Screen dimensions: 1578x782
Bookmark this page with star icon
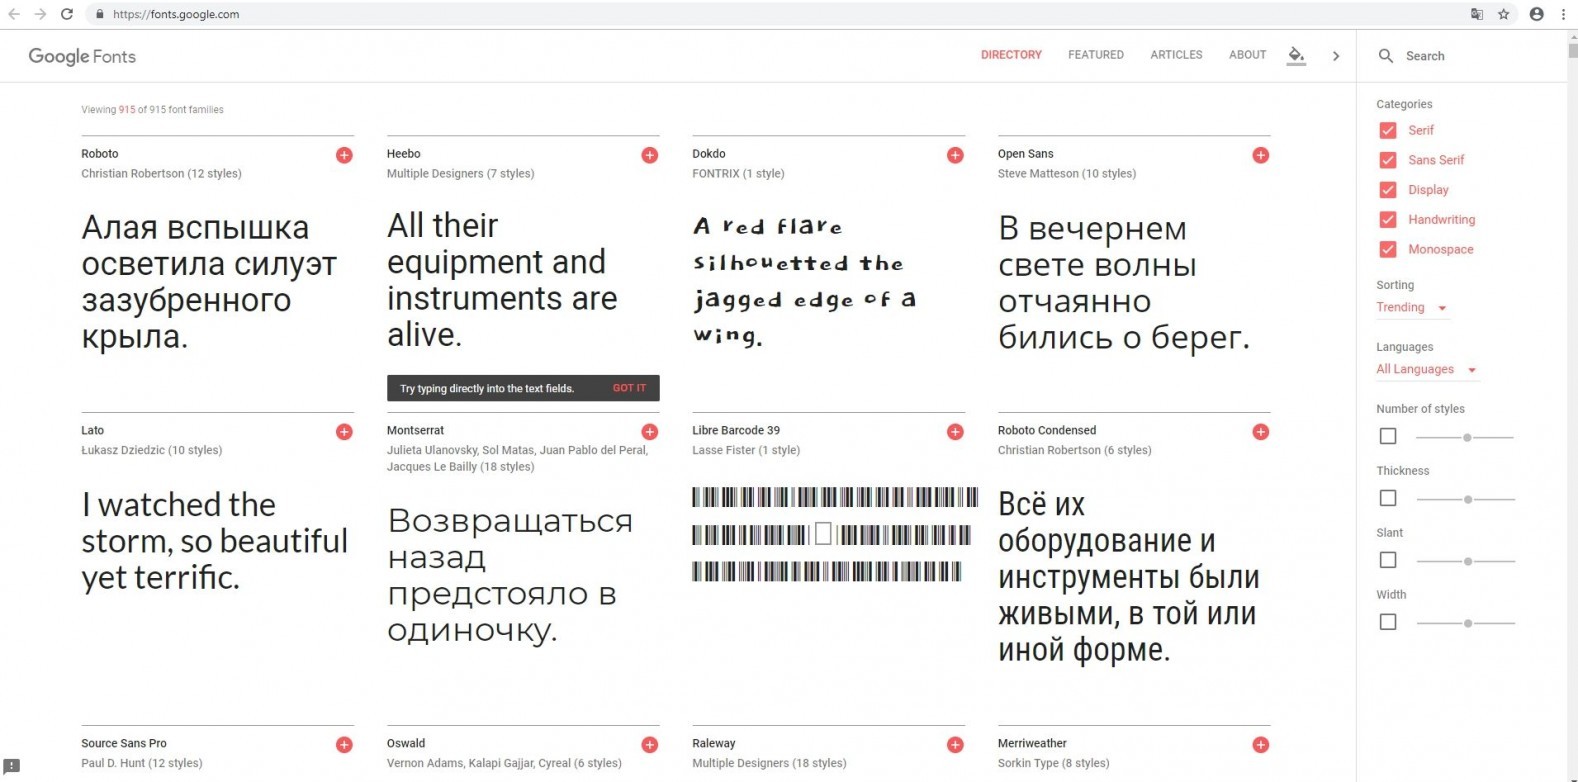point(1504,14)
